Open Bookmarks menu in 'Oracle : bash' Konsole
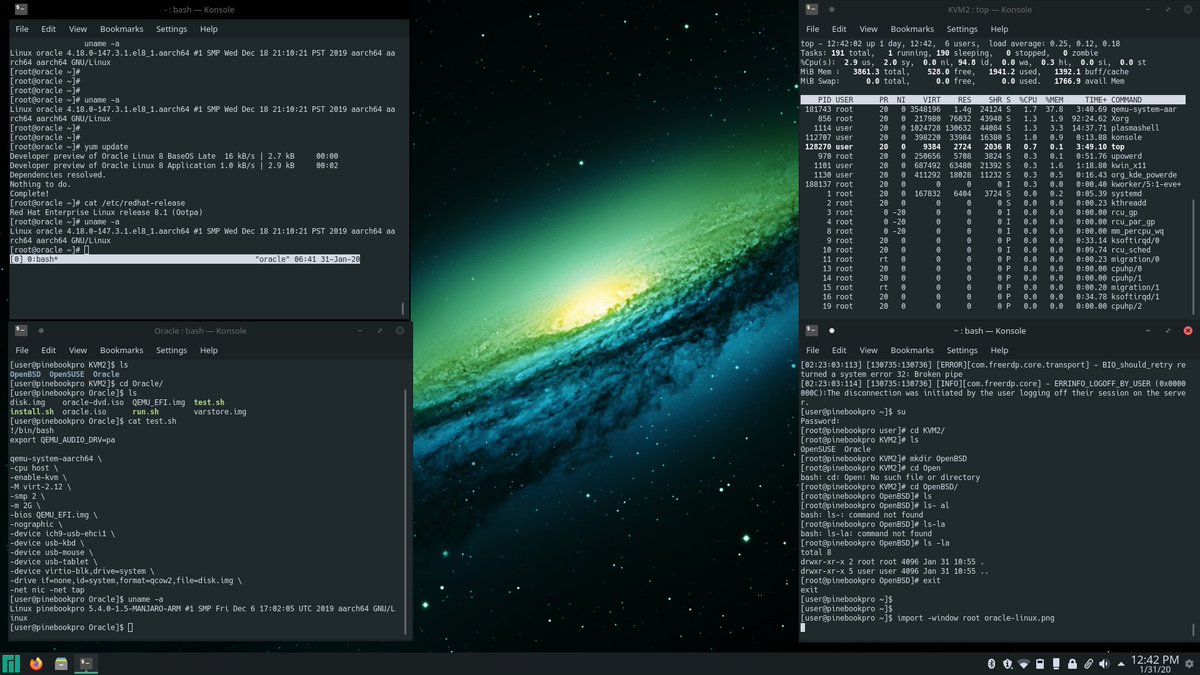 pyautogui.click(x=121, y=351)
